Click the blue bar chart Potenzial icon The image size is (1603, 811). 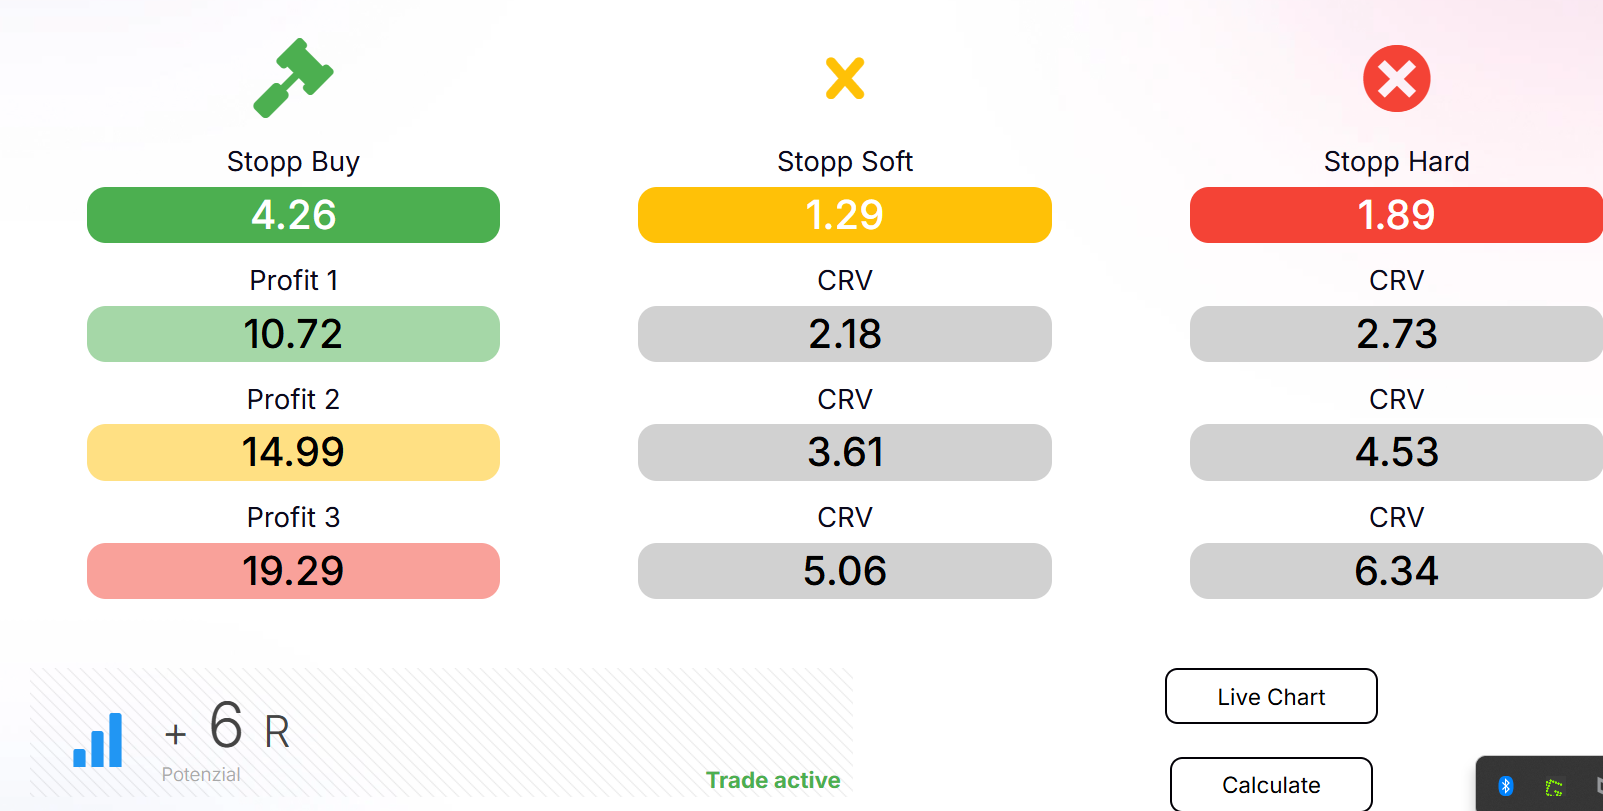pos(98,741)
